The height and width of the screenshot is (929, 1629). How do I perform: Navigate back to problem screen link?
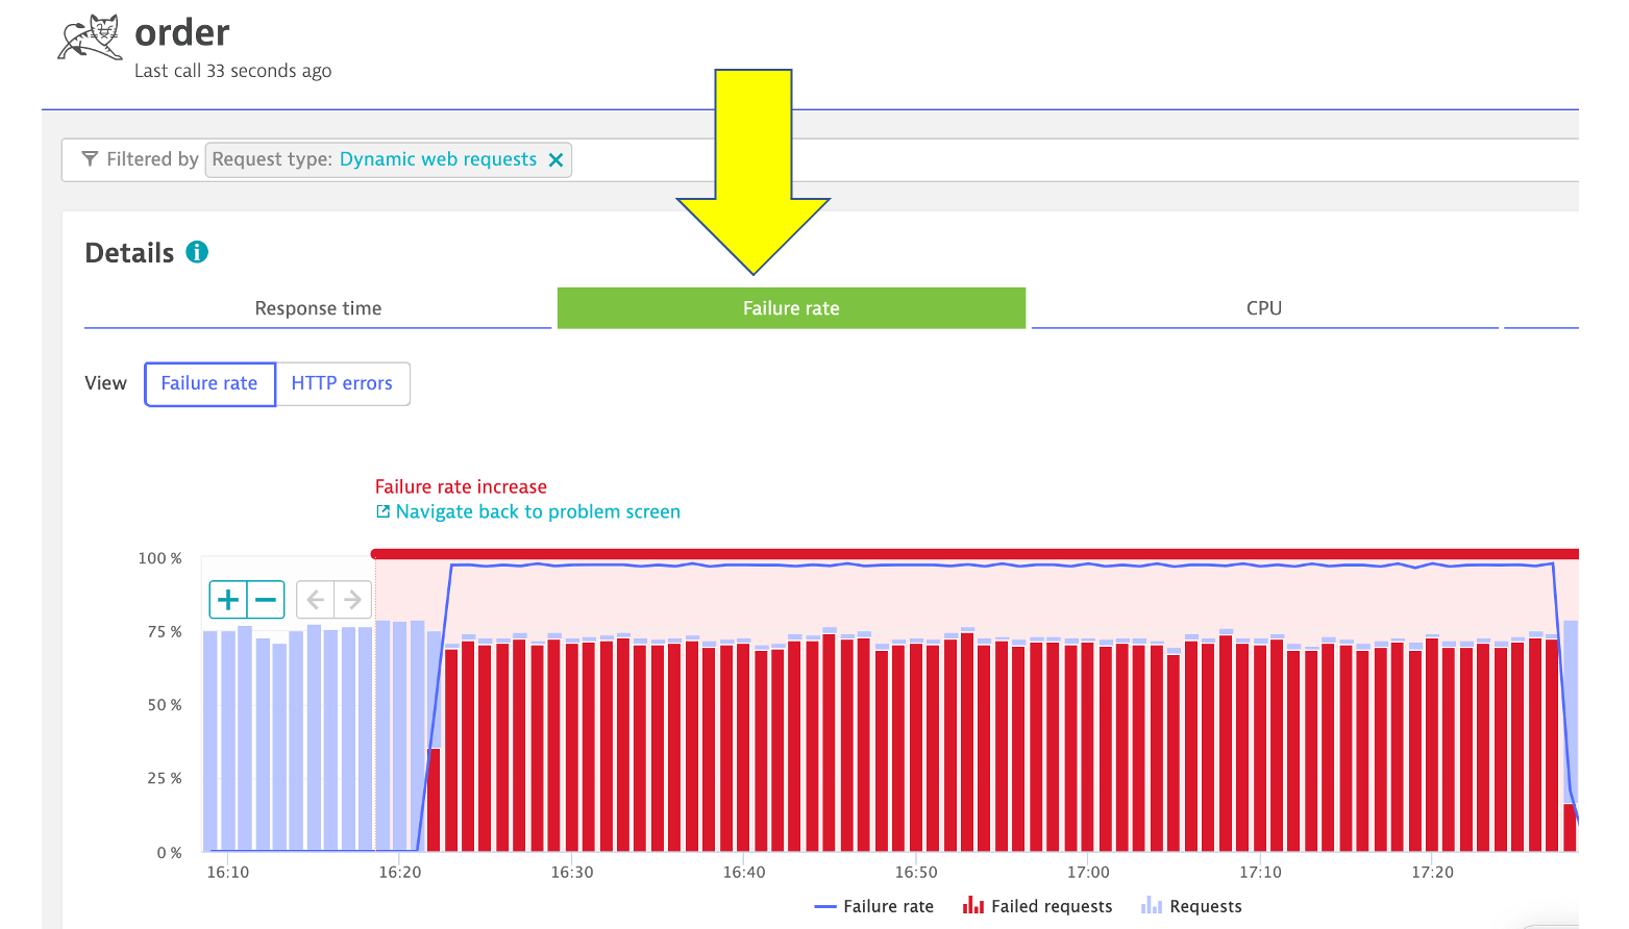click(x=538, y=512)
